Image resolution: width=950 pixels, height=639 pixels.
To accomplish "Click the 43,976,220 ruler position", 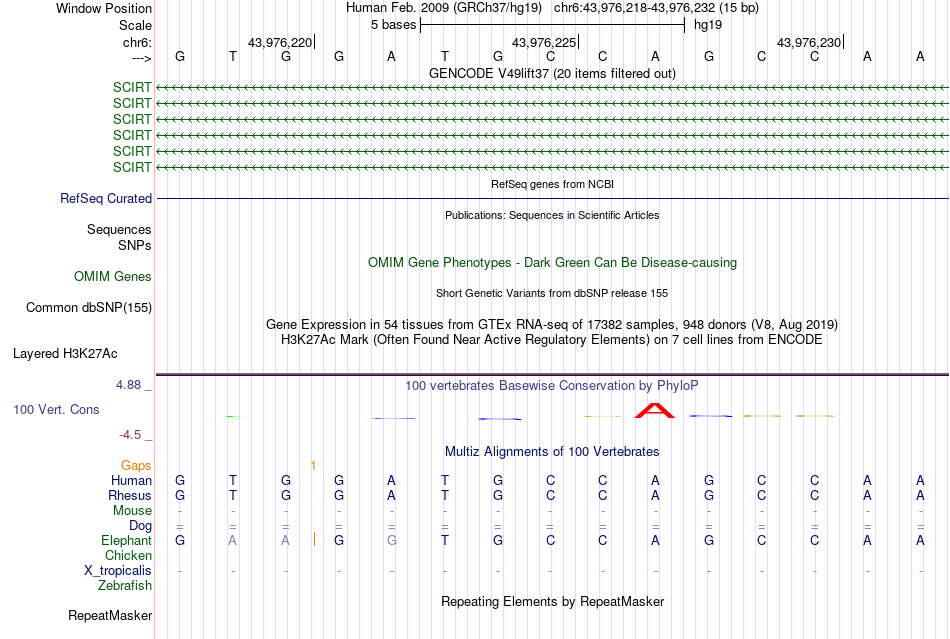I will point(280,42).
